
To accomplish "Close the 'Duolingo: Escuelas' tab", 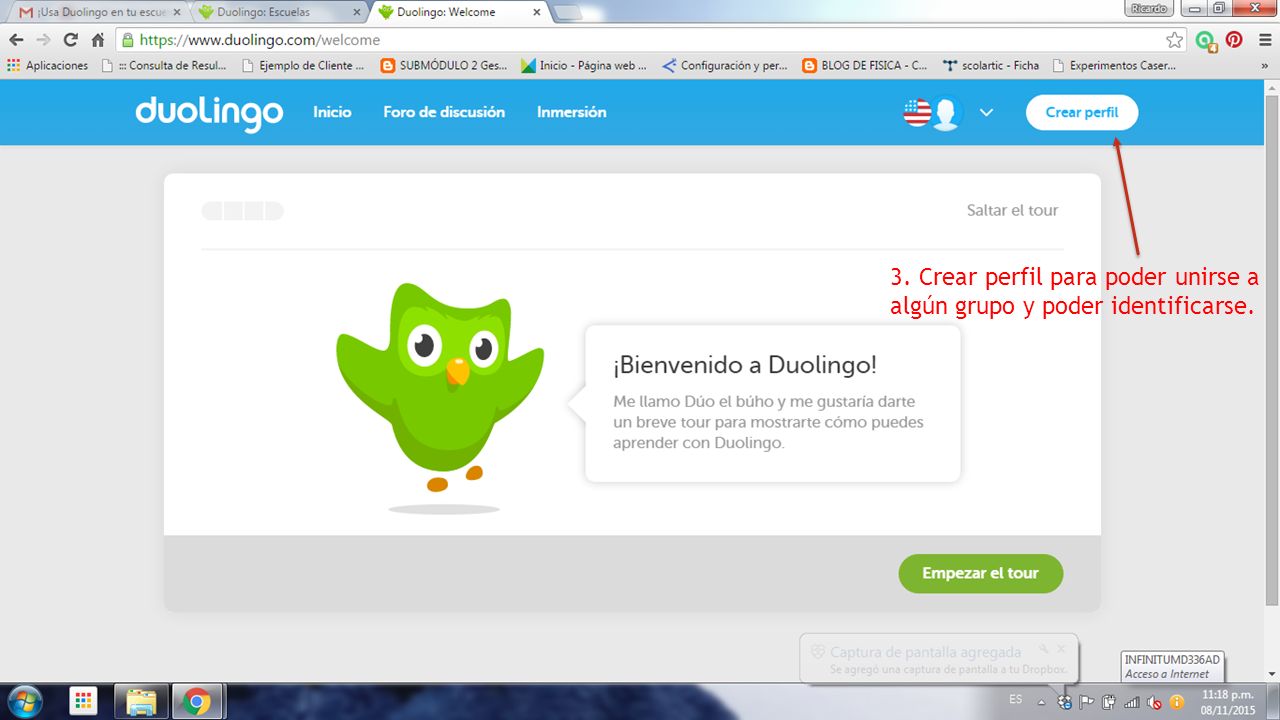I will tap(356, 13).
